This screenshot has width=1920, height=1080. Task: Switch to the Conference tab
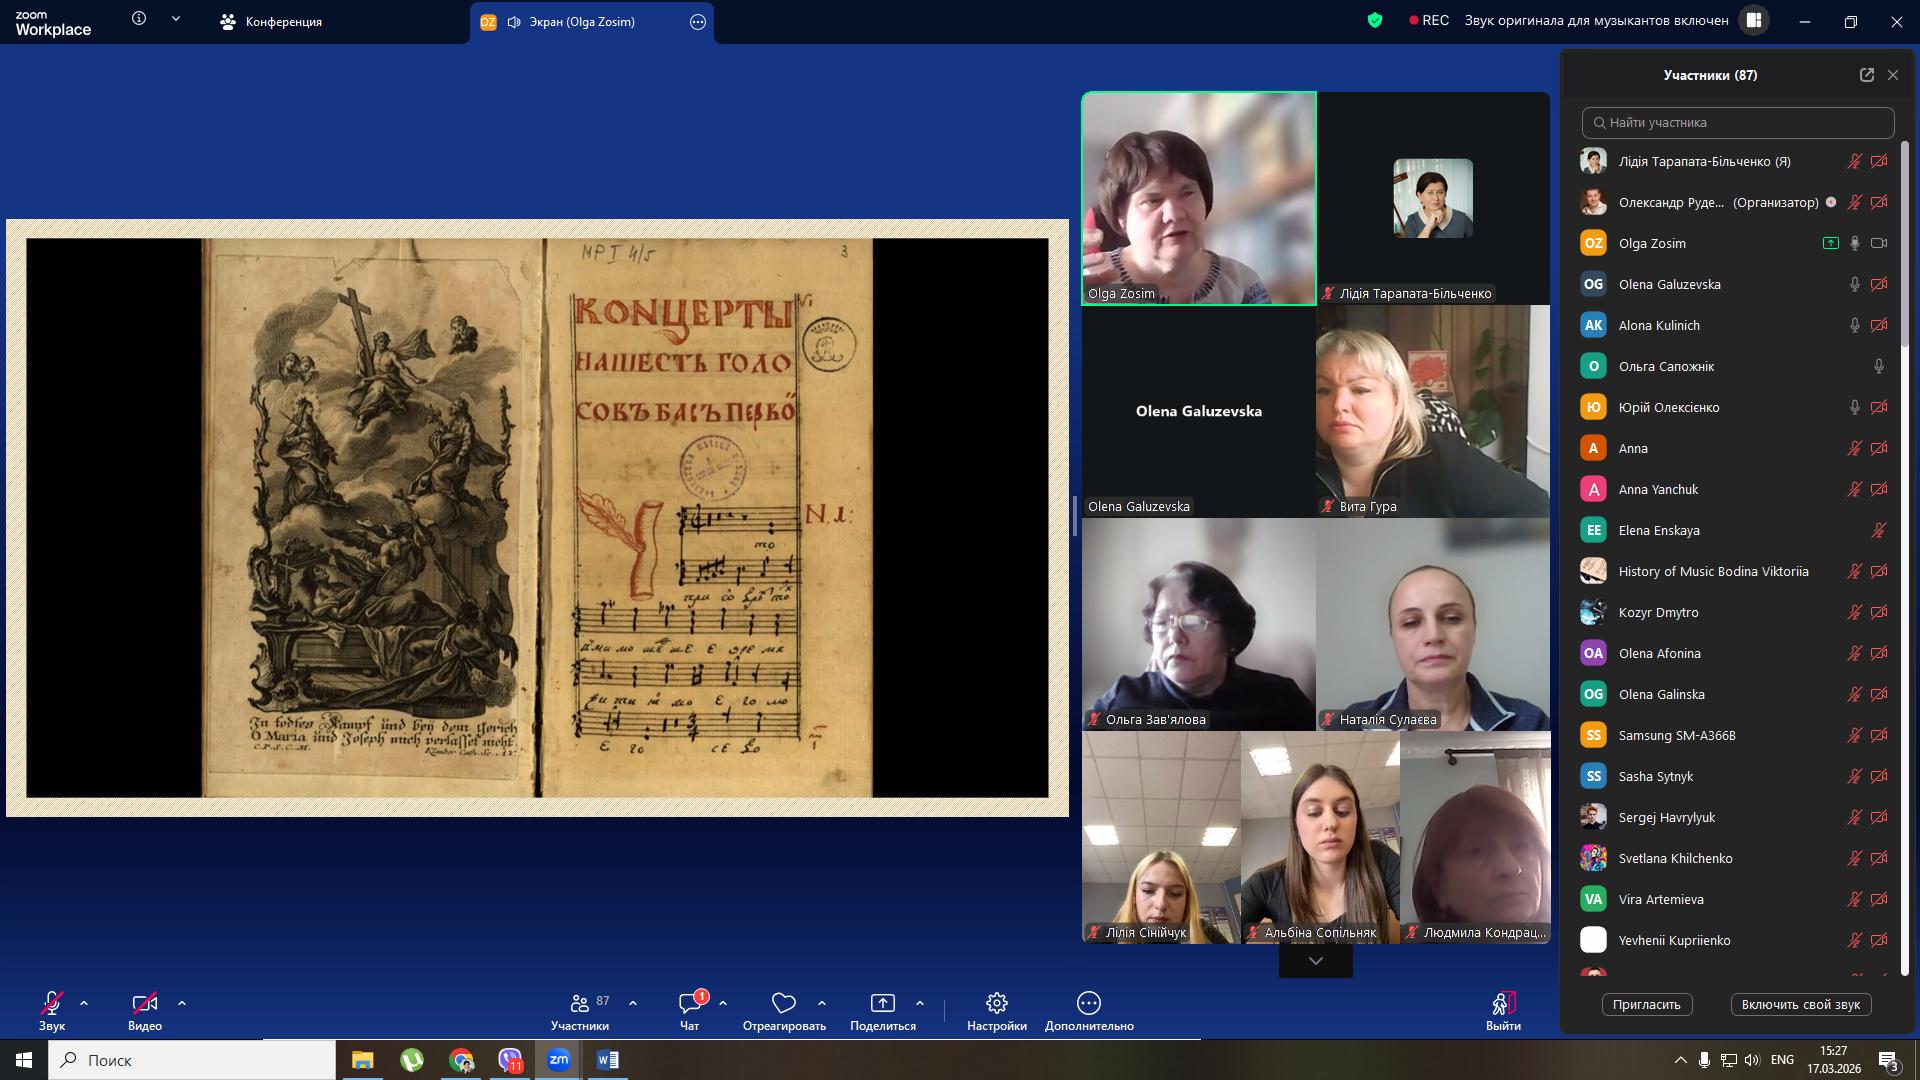click(x=272, y=22)
